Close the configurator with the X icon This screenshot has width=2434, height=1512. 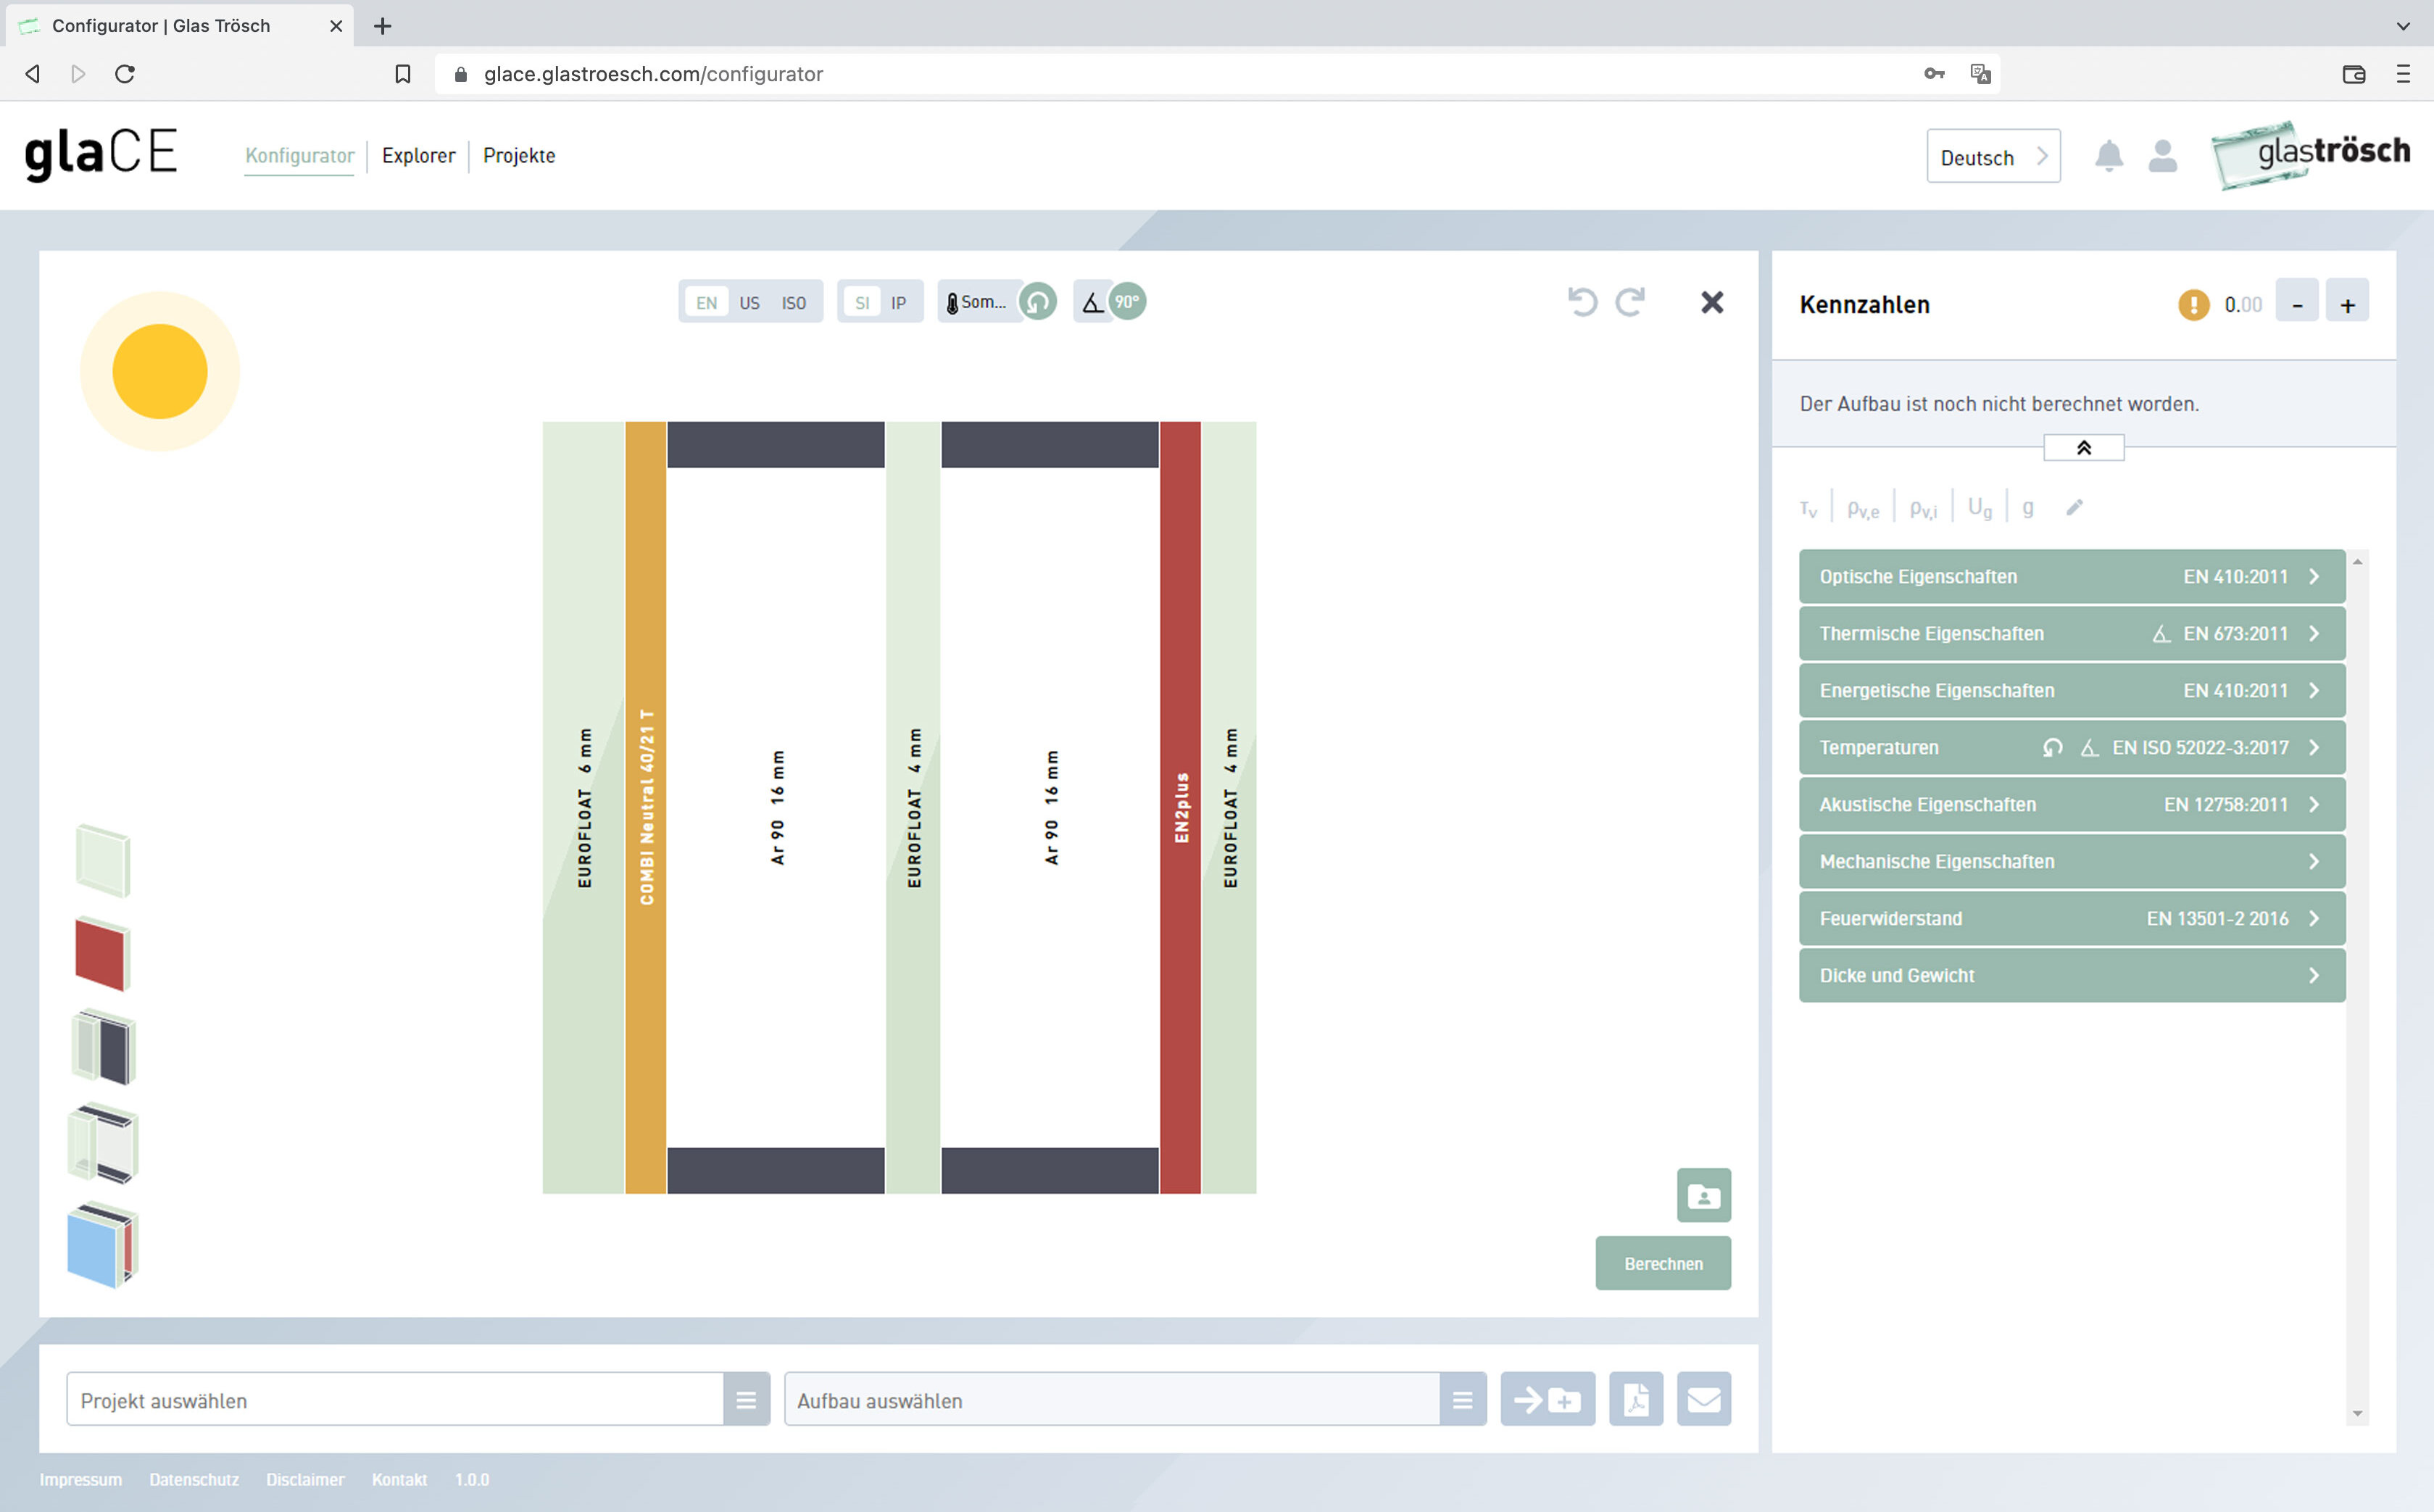tap(1712, 302)
